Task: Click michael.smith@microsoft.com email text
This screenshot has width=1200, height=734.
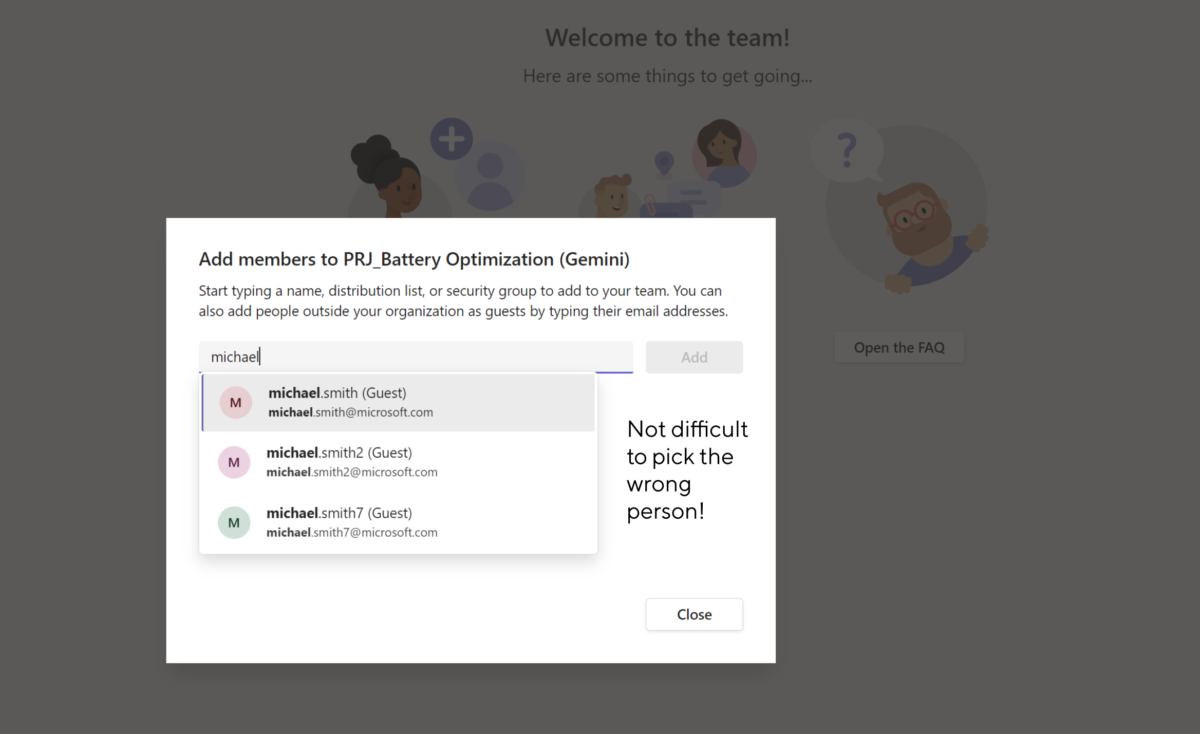Action: tap(351, 412)
